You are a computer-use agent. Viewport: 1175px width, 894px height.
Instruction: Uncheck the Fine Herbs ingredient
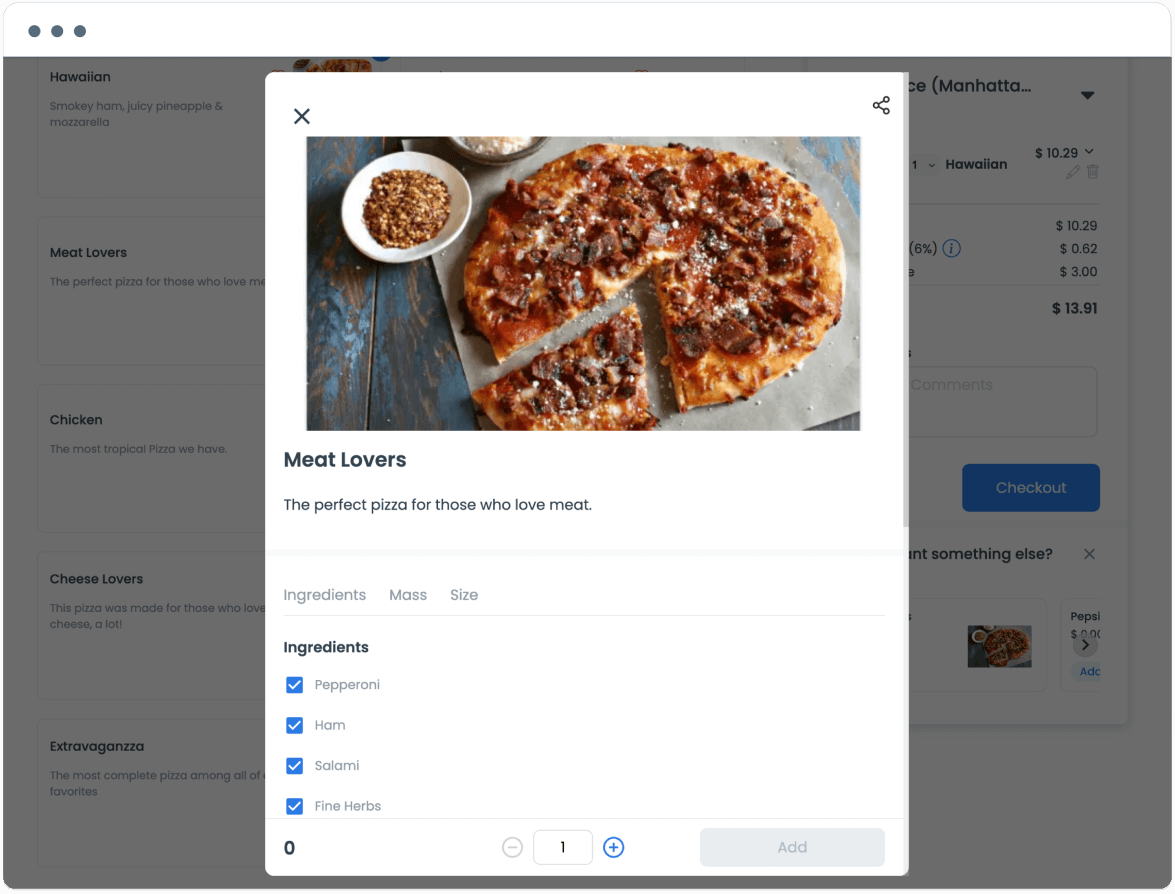coord(294,806)
